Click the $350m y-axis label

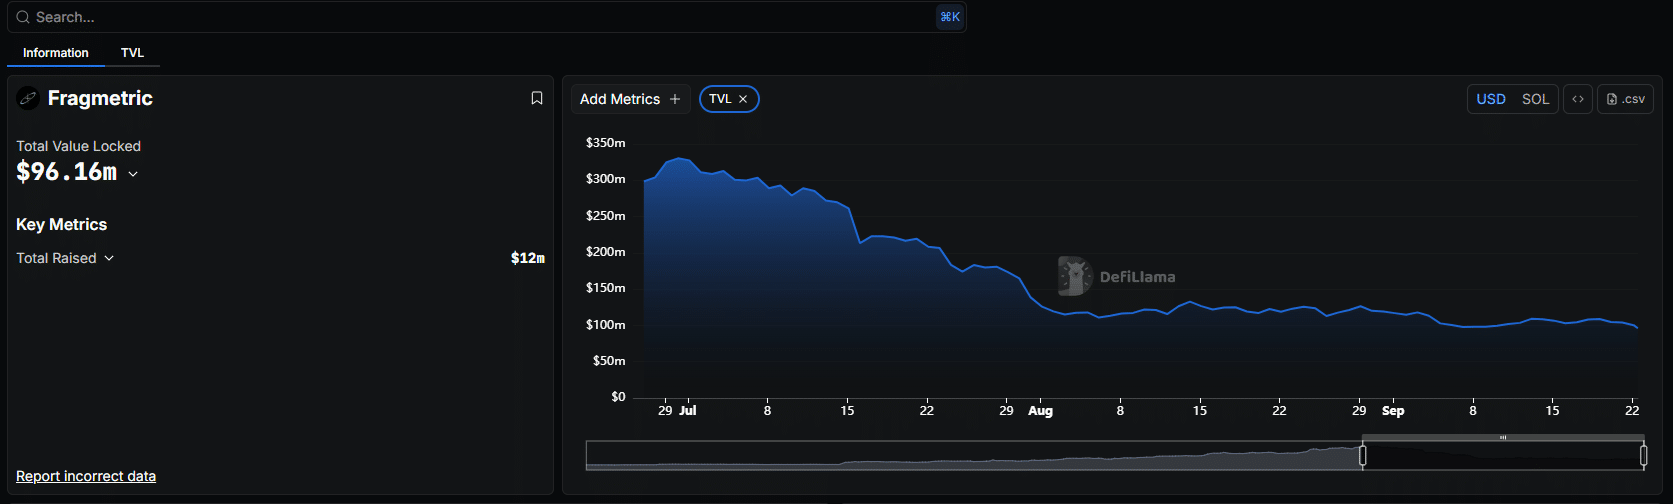pyautogui.click(x=606, y=143)
